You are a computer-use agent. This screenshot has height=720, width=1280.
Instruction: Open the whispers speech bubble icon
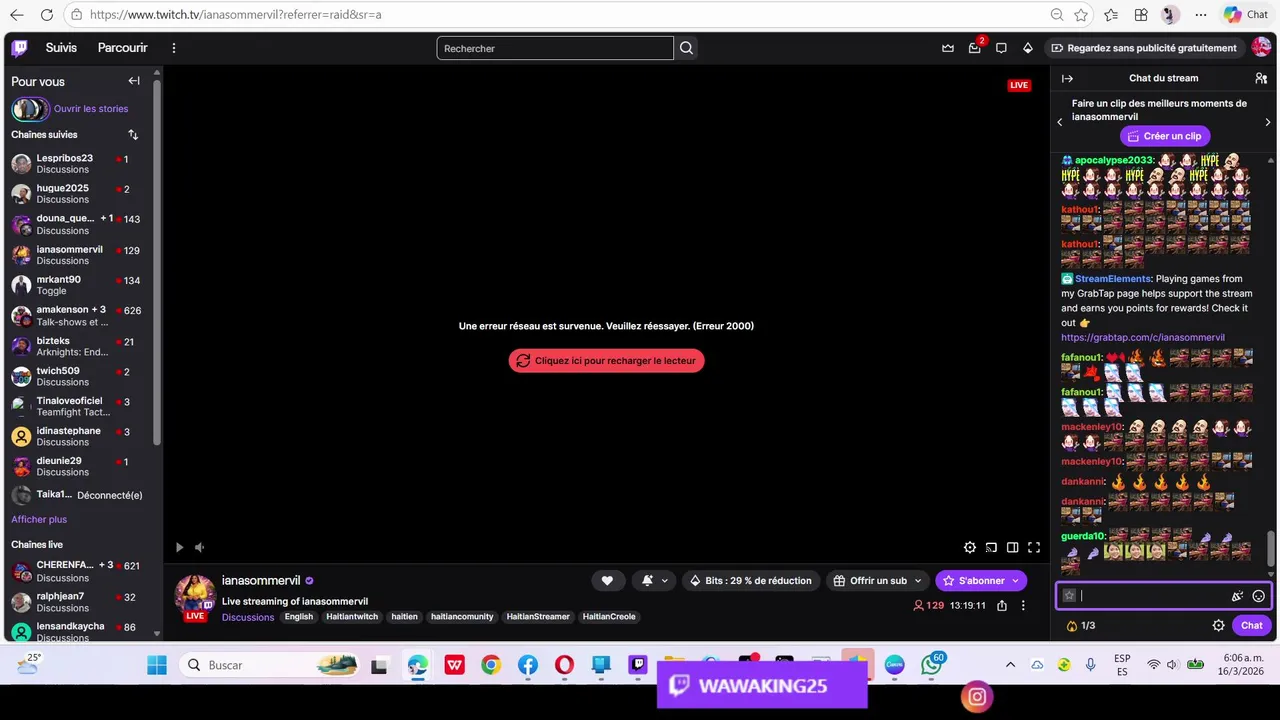(1001, 48)
